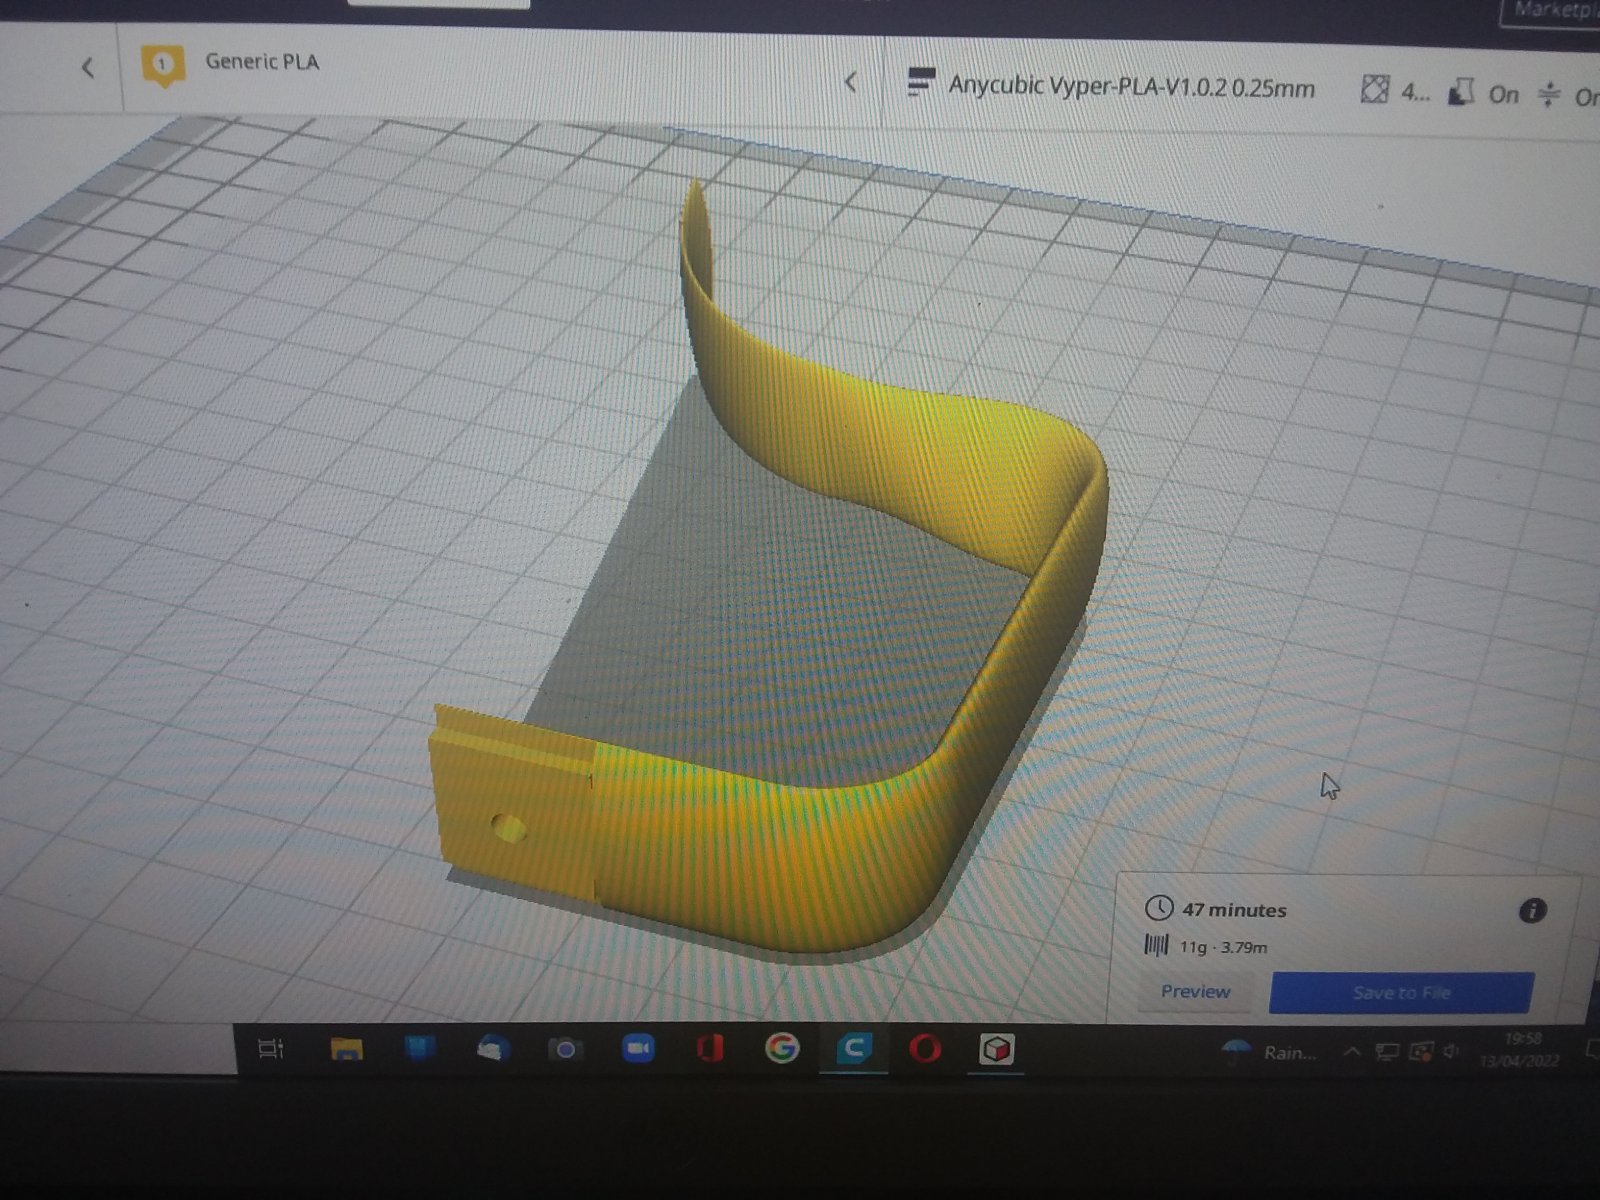Open the blue desktop app in taskbar
1600x1200 pixels.
(420, 1048)
